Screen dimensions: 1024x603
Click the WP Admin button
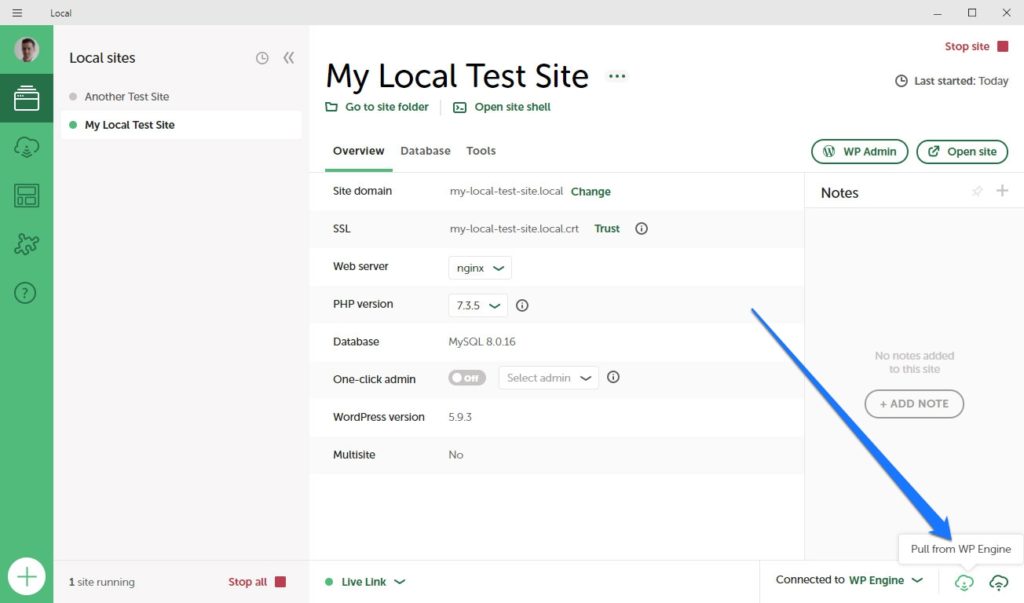coord(859,152)
